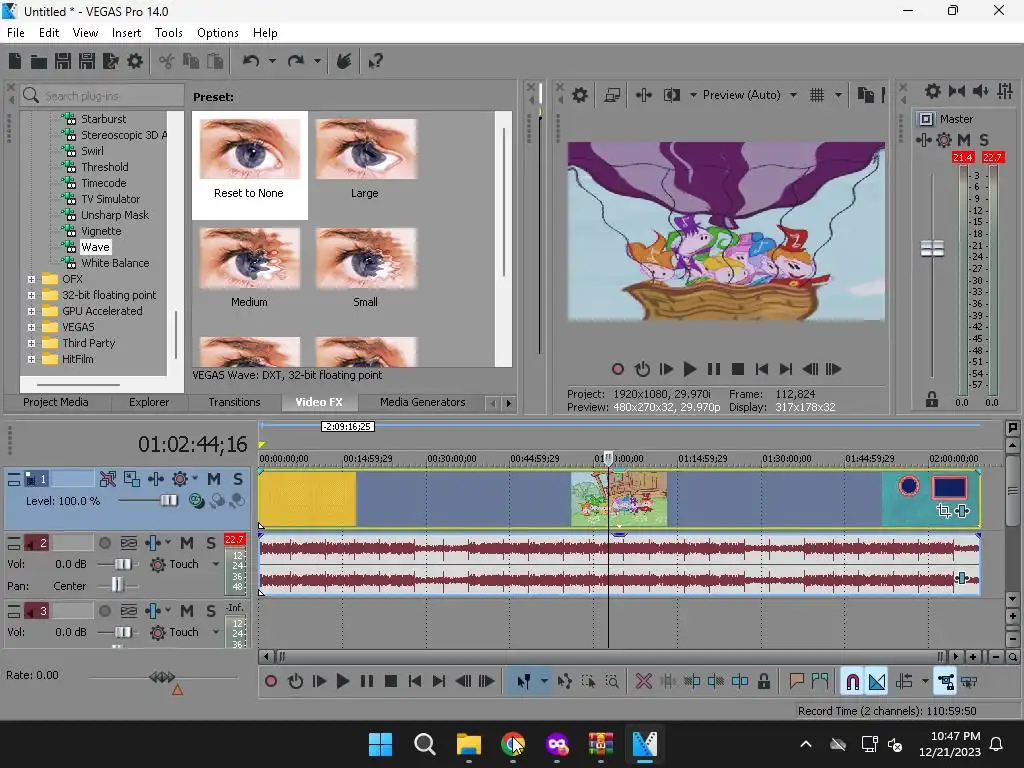Click Preview on External Monitor icon
This screenshot has height=768, width=1024.
(x=612, y=95)
